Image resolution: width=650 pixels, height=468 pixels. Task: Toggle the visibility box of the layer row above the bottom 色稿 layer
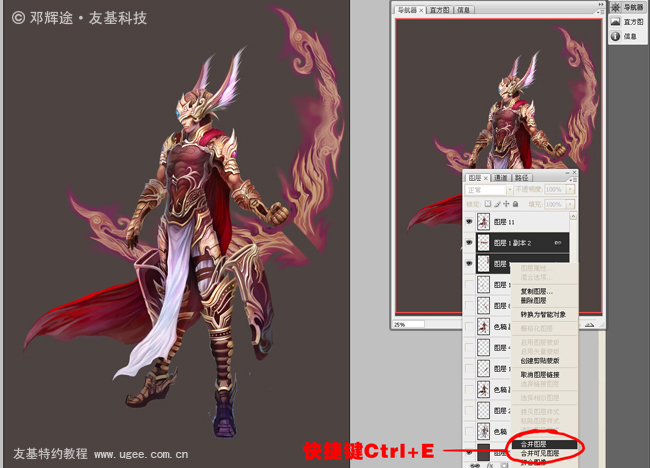(469, 410)
